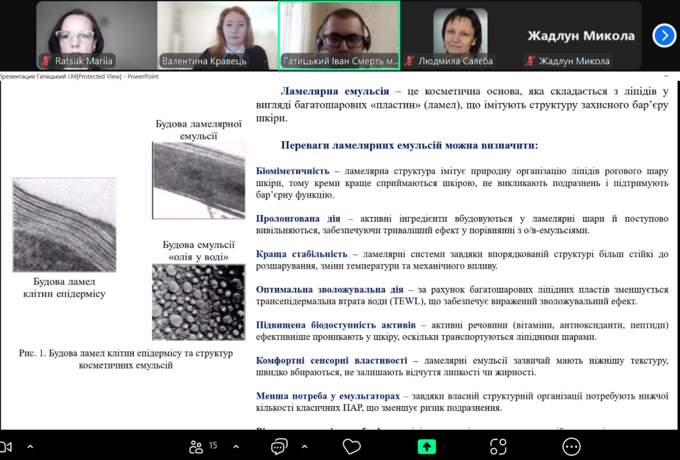Expand the participants options chevron
Image resolution: width=680 pixels, height=460 pixels.
[235, 446]
